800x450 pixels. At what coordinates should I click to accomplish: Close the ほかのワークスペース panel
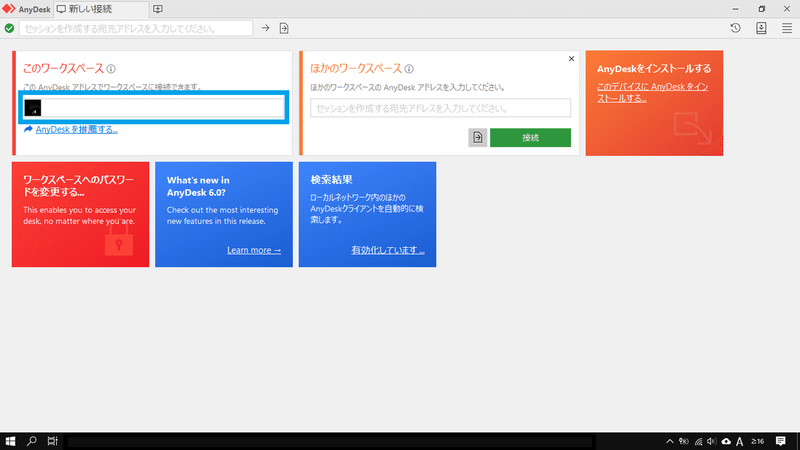(x=571, y=59)
